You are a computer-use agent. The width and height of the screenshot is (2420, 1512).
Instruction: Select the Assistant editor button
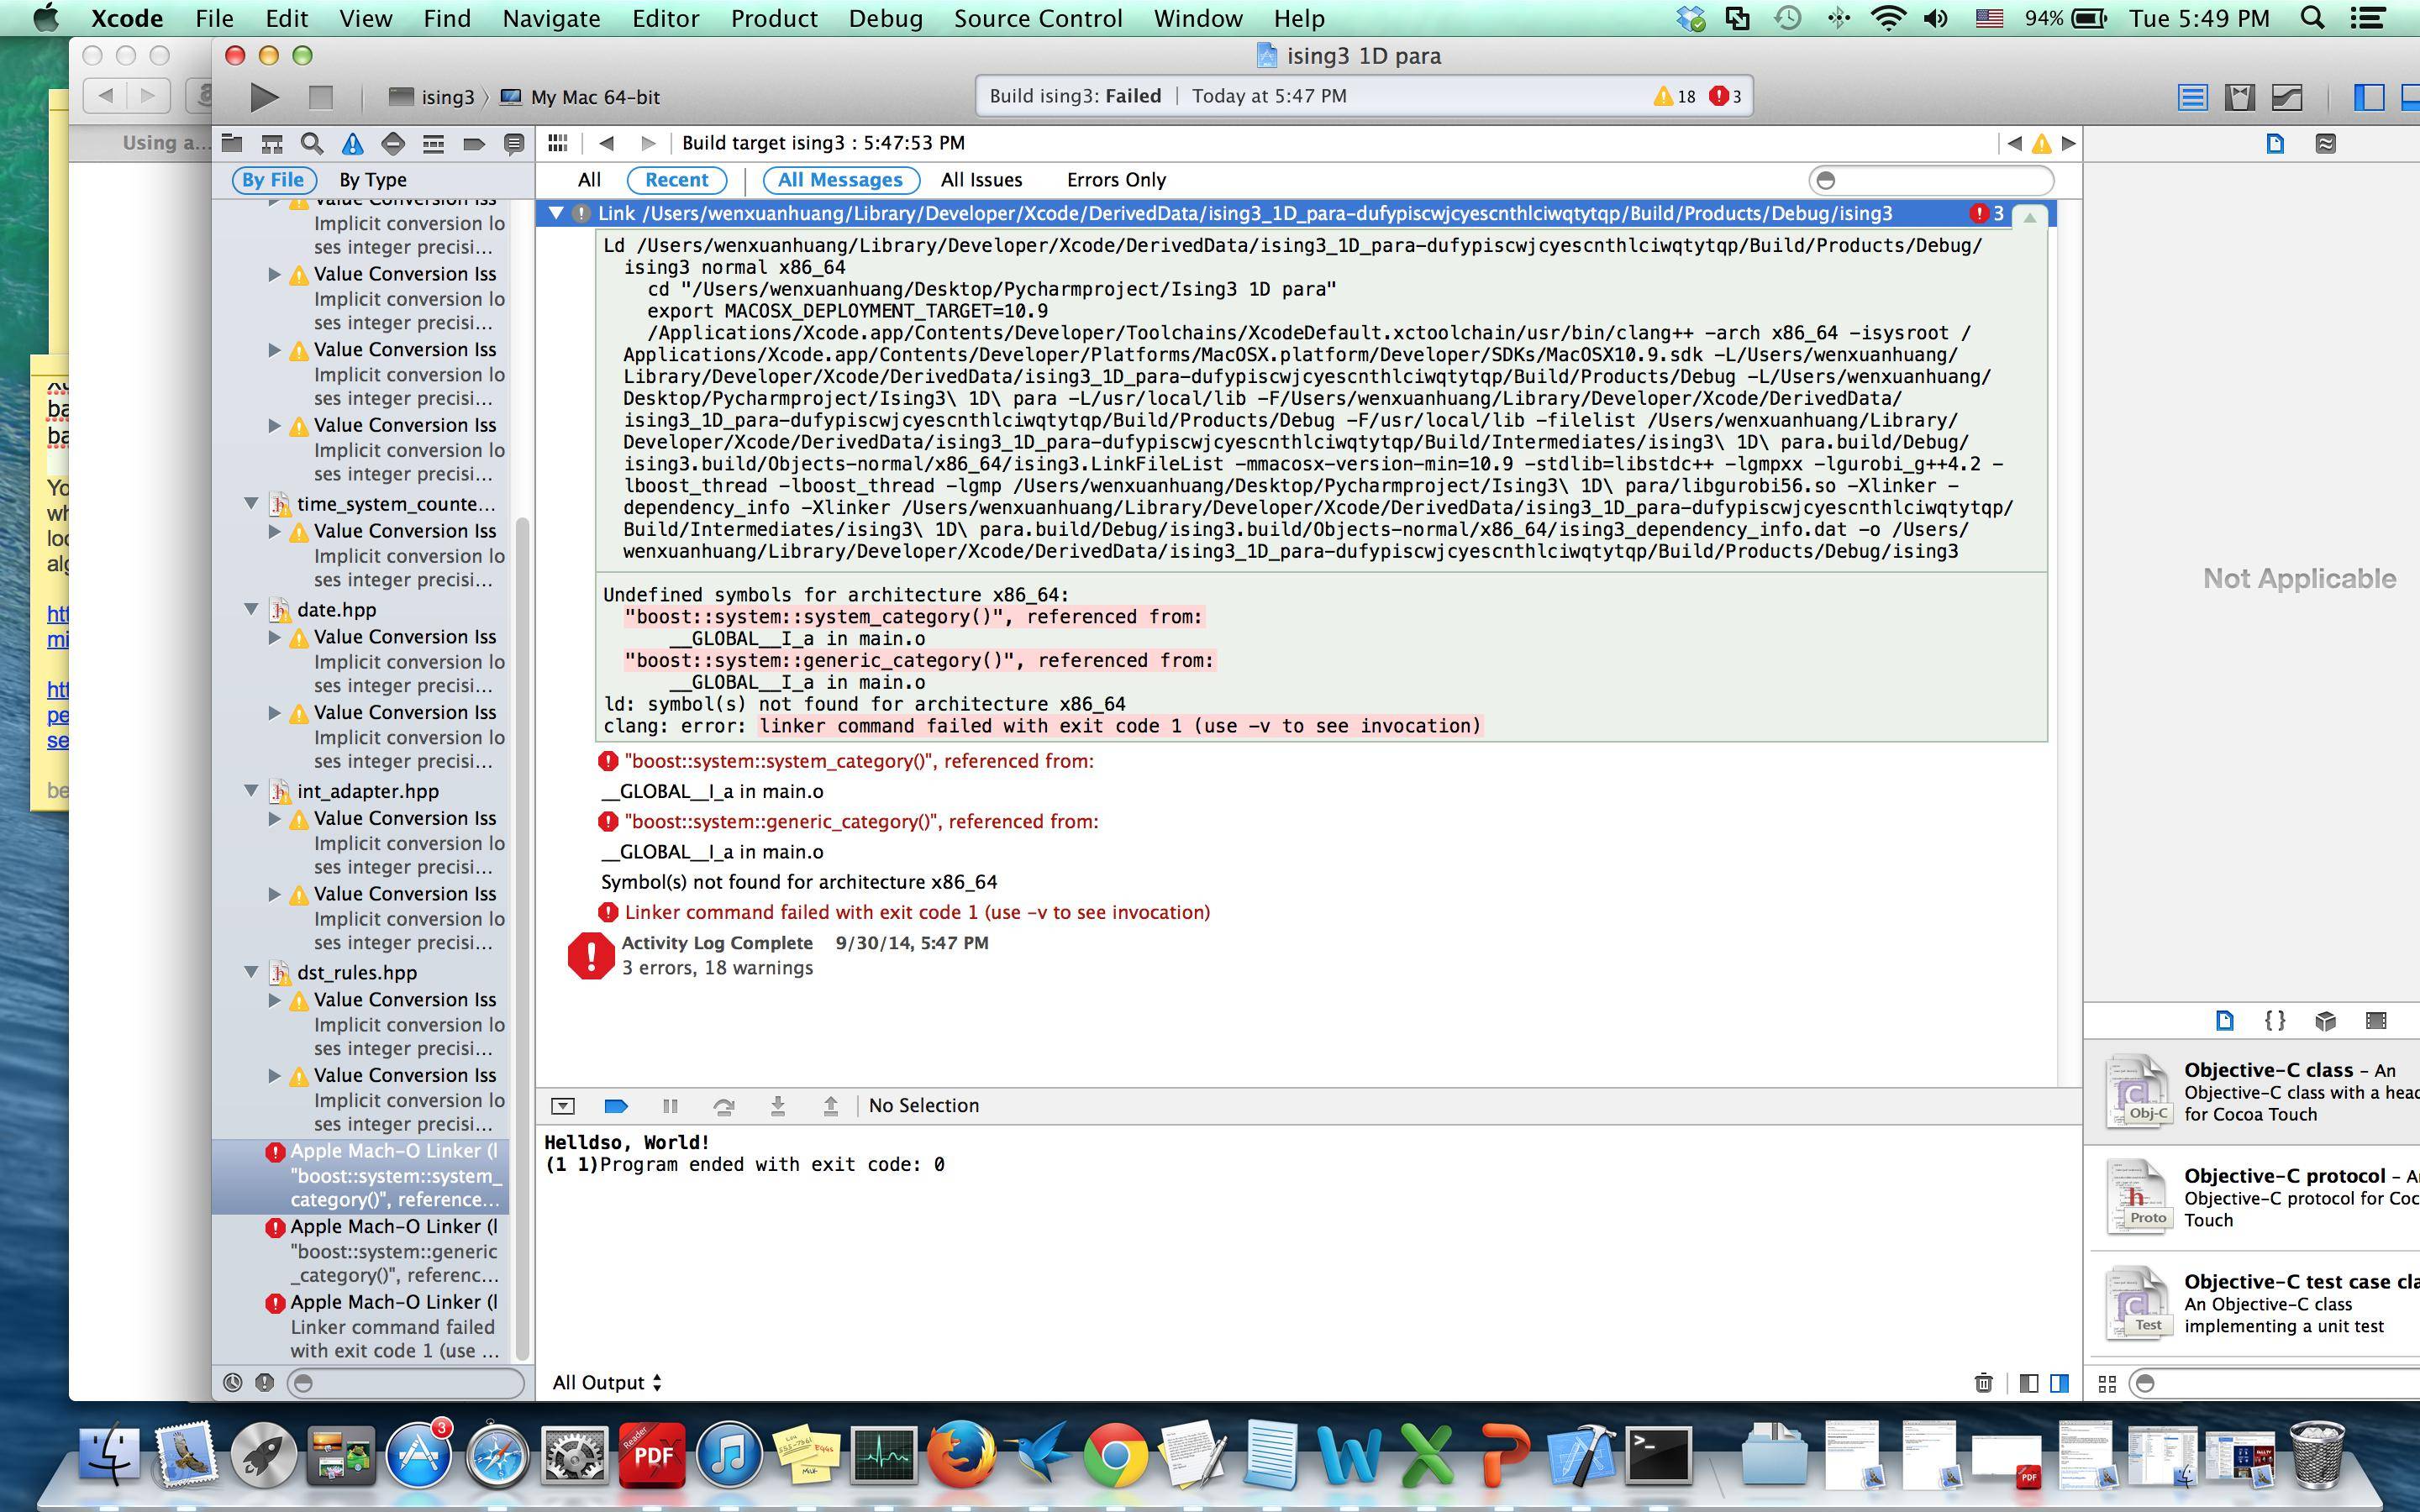(2240, 97)
